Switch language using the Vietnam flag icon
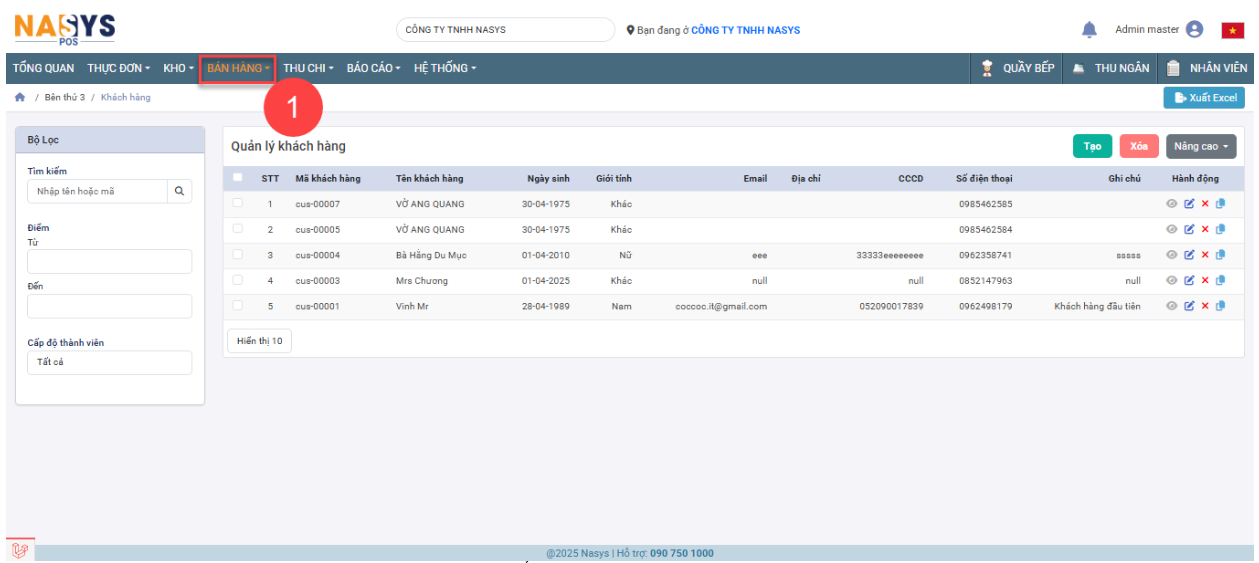 tap(1231, 30)
